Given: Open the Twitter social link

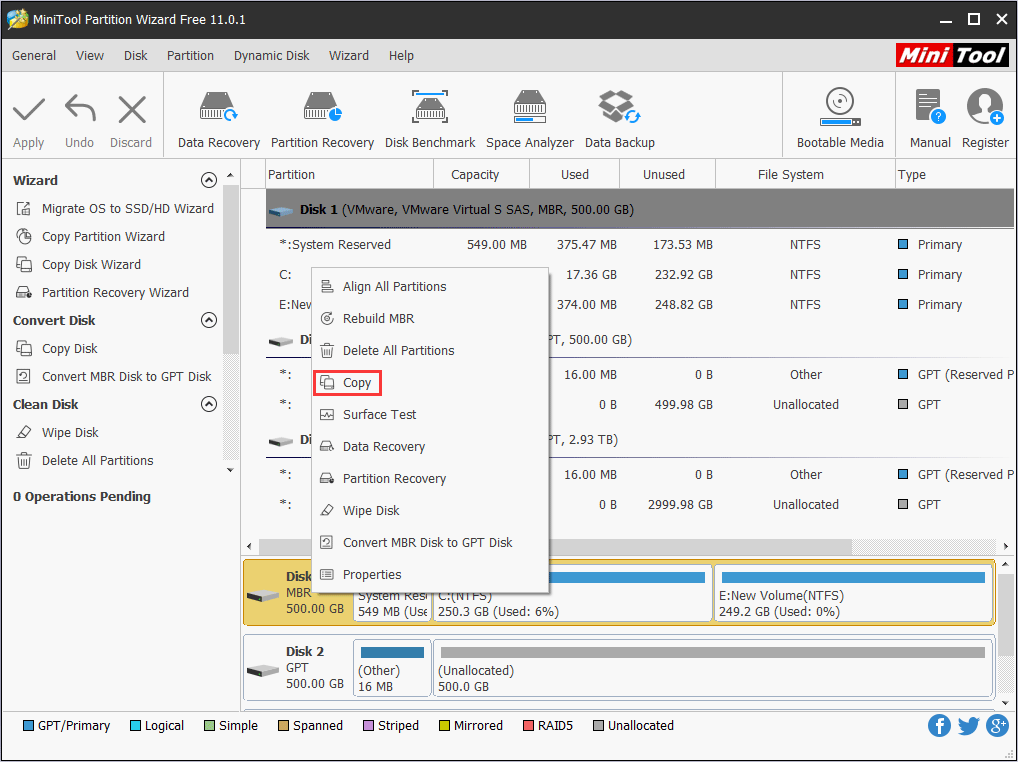Looking at the screenshot, I should click(x=968, y=725).
